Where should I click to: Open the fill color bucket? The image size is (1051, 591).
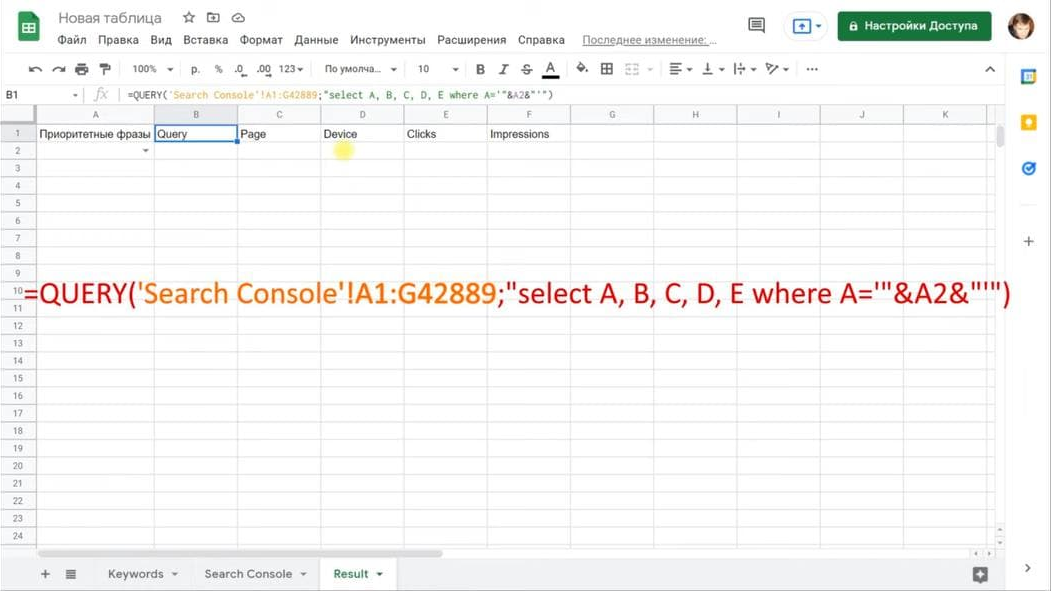point(582,69)
